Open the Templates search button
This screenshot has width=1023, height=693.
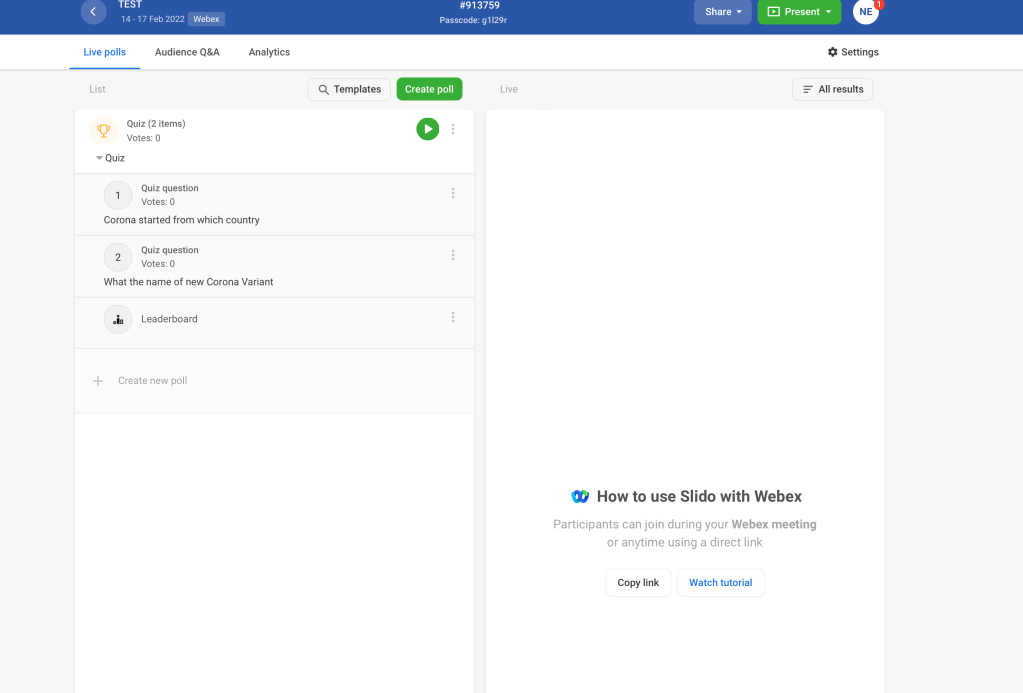(349, 89)
